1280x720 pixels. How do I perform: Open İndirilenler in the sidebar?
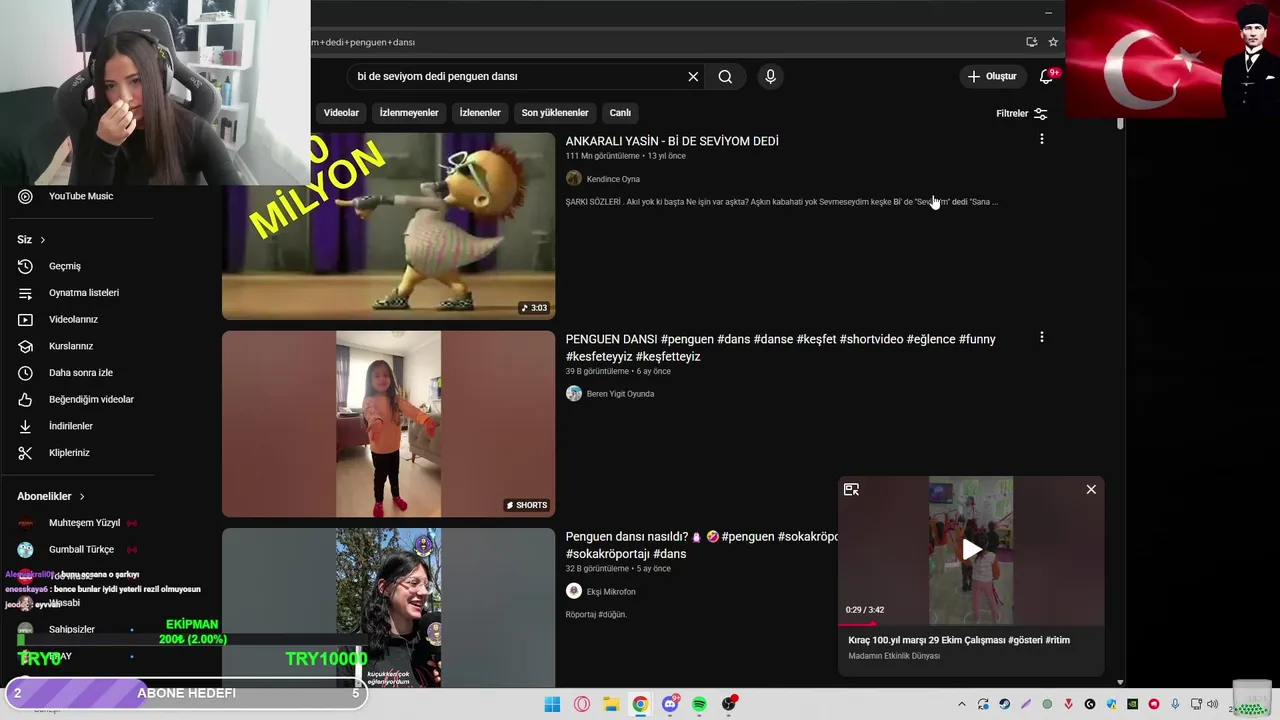point(71,426)
